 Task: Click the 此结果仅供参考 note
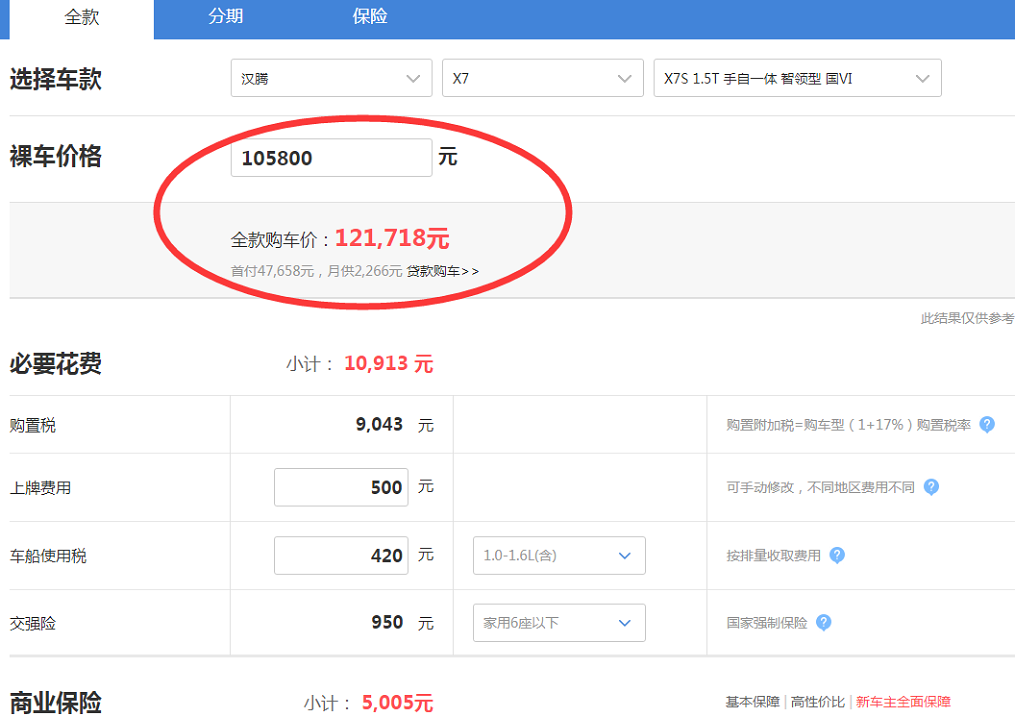967,318
